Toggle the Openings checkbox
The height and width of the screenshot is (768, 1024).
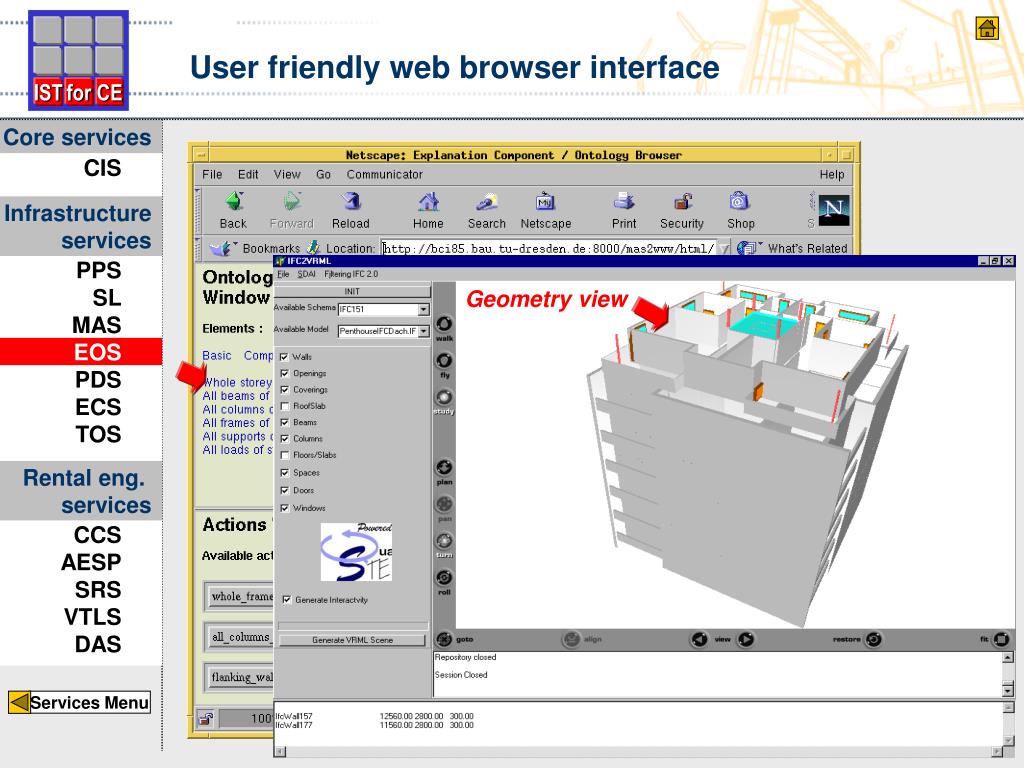click(284, 374)
